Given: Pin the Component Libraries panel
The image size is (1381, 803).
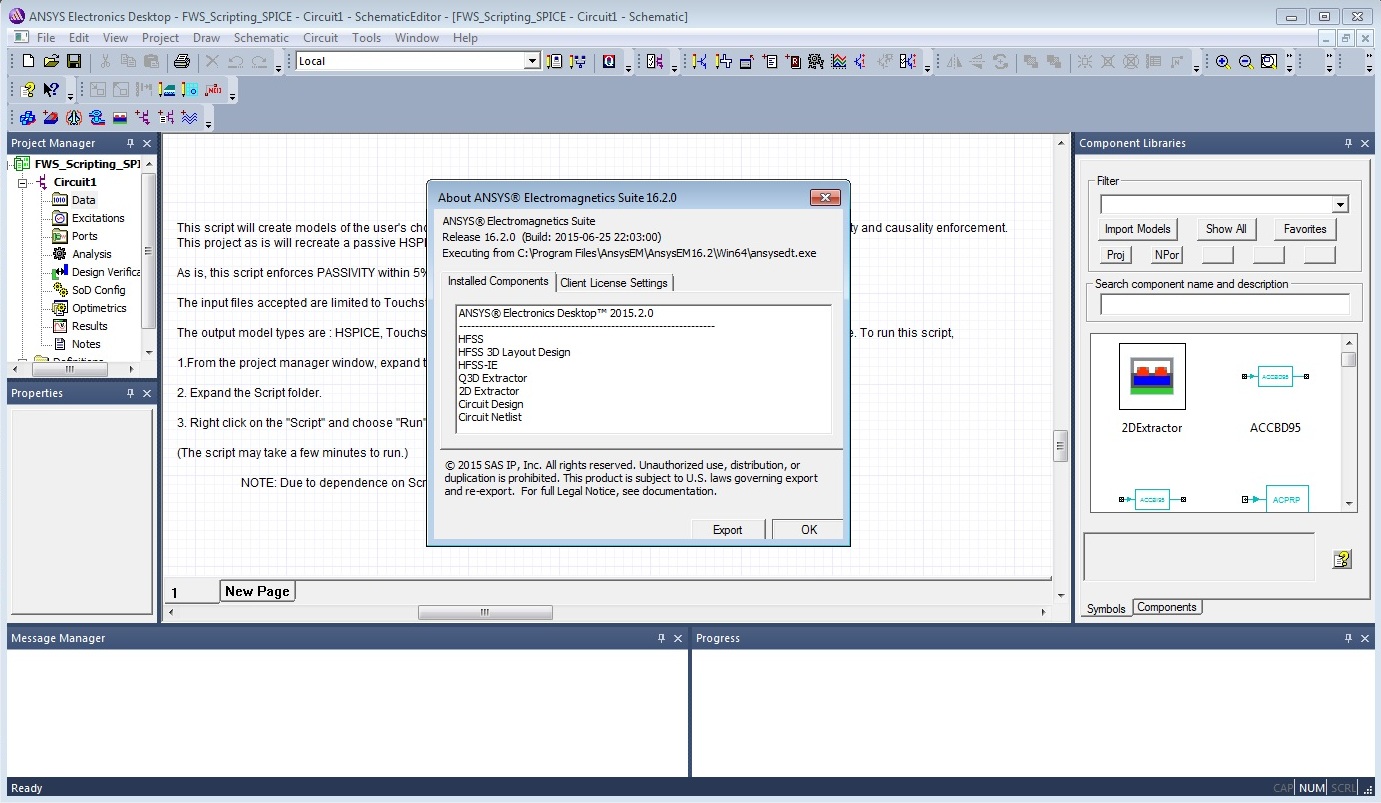Looking at the screenshot, I should [1348, 143].
